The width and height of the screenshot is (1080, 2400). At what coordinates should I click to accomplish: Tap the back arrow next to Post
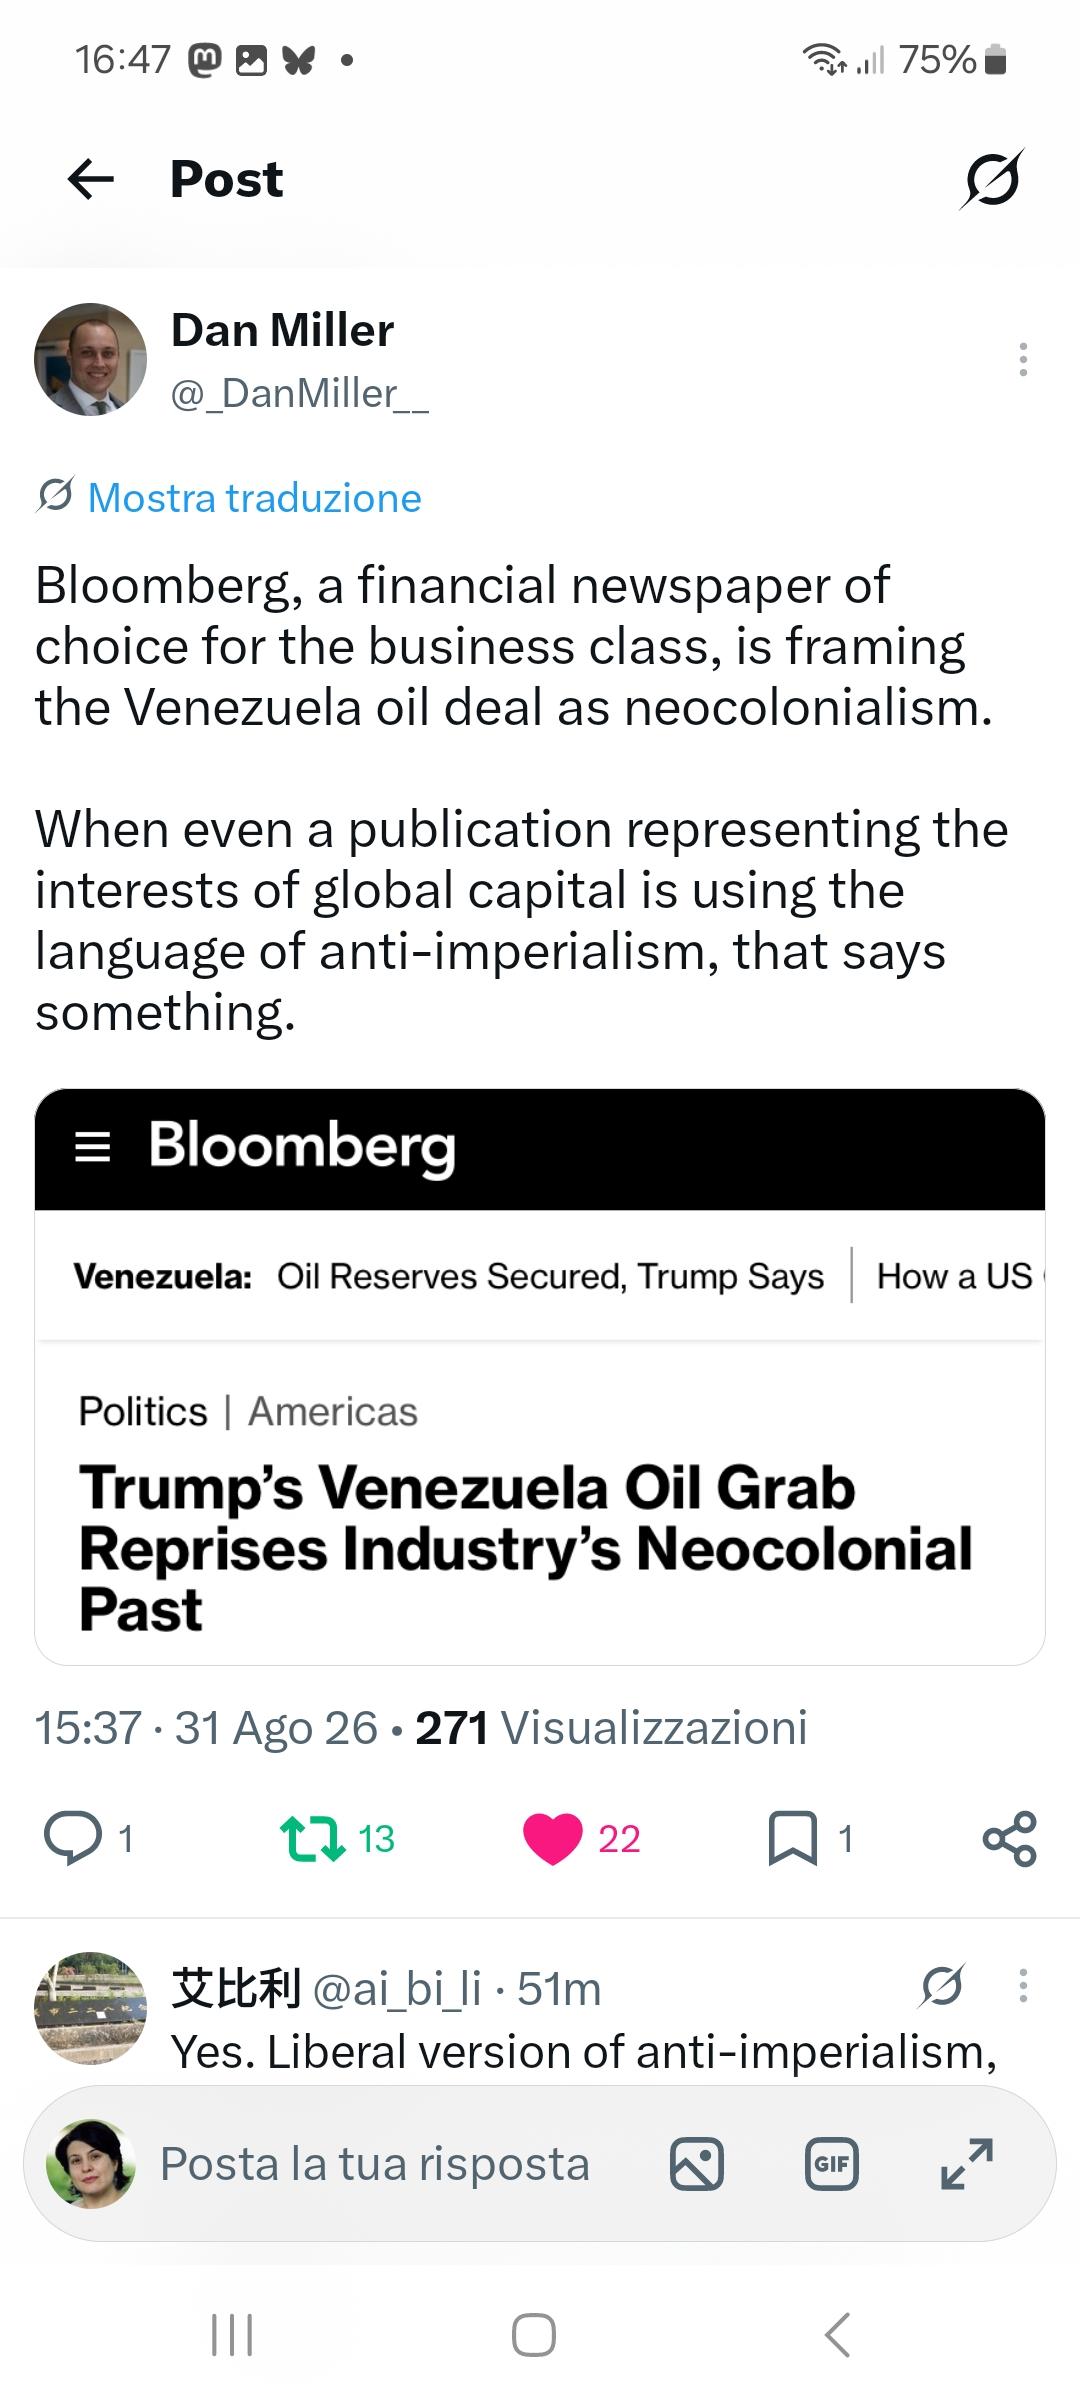pos(91,180)
